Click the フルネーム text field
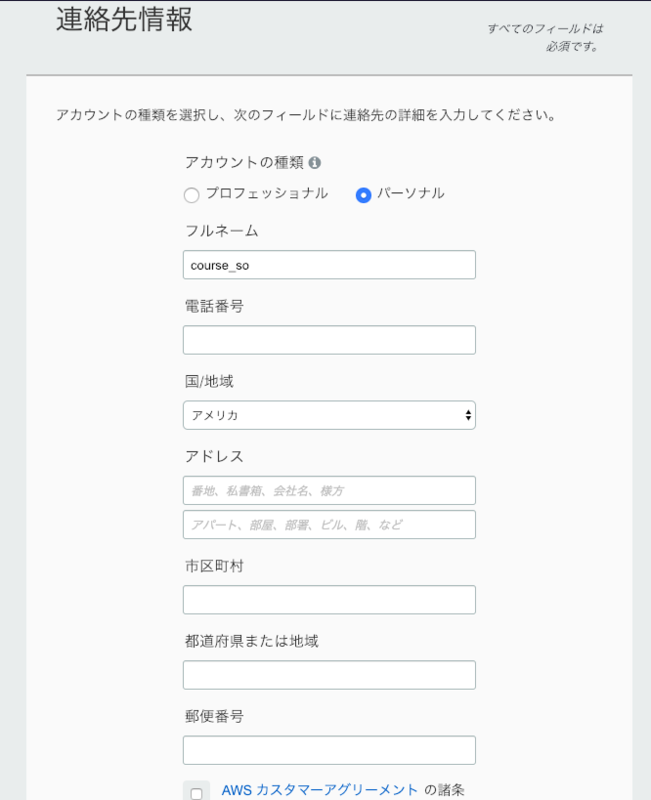651x800 pixels. (x=328, y=264)
